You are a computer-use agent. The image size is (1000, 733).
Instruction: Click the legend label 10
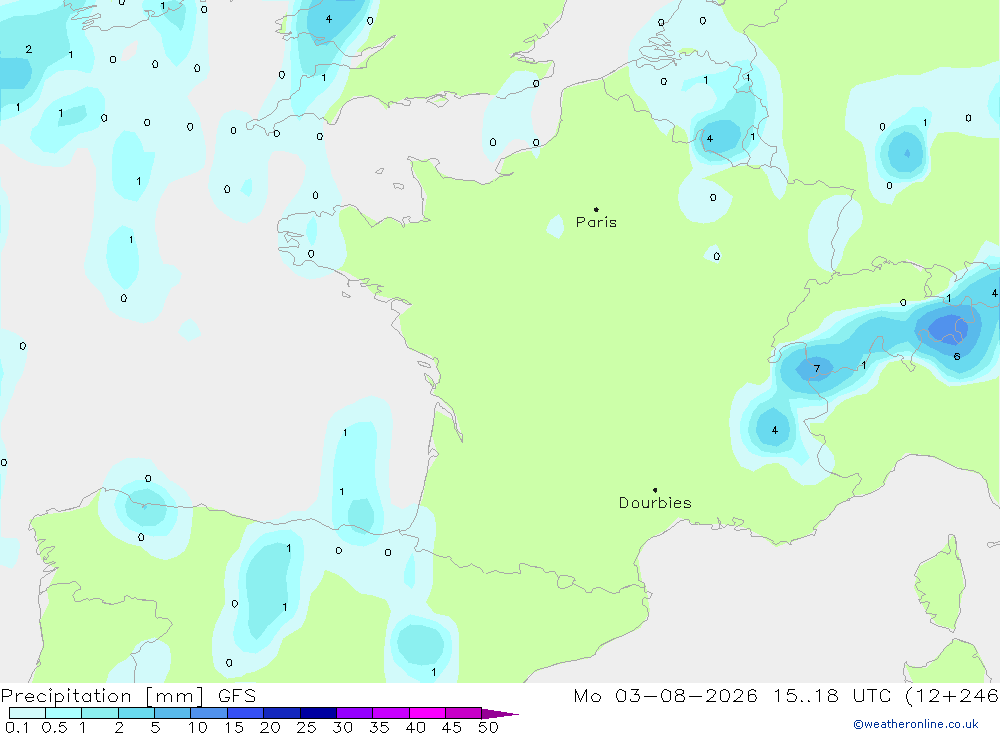click(197, 727)
